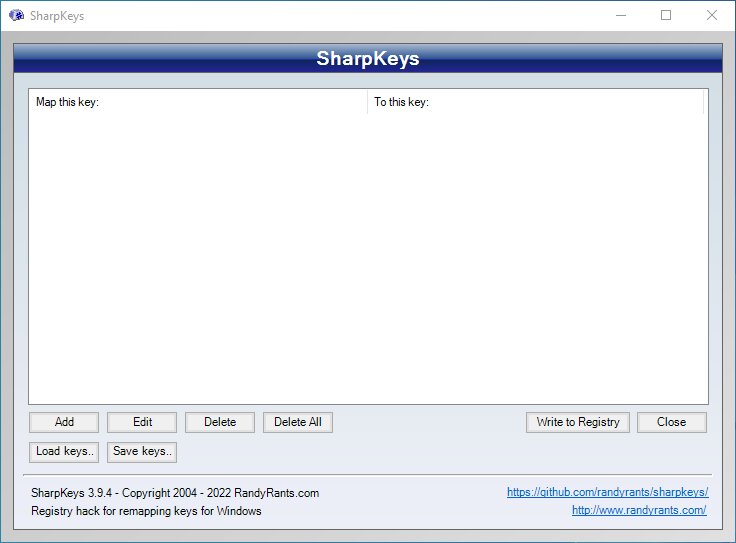The image size is (736, 543).
Task: Click inside the empty key mapping list
Action: [x=368, y=260]
